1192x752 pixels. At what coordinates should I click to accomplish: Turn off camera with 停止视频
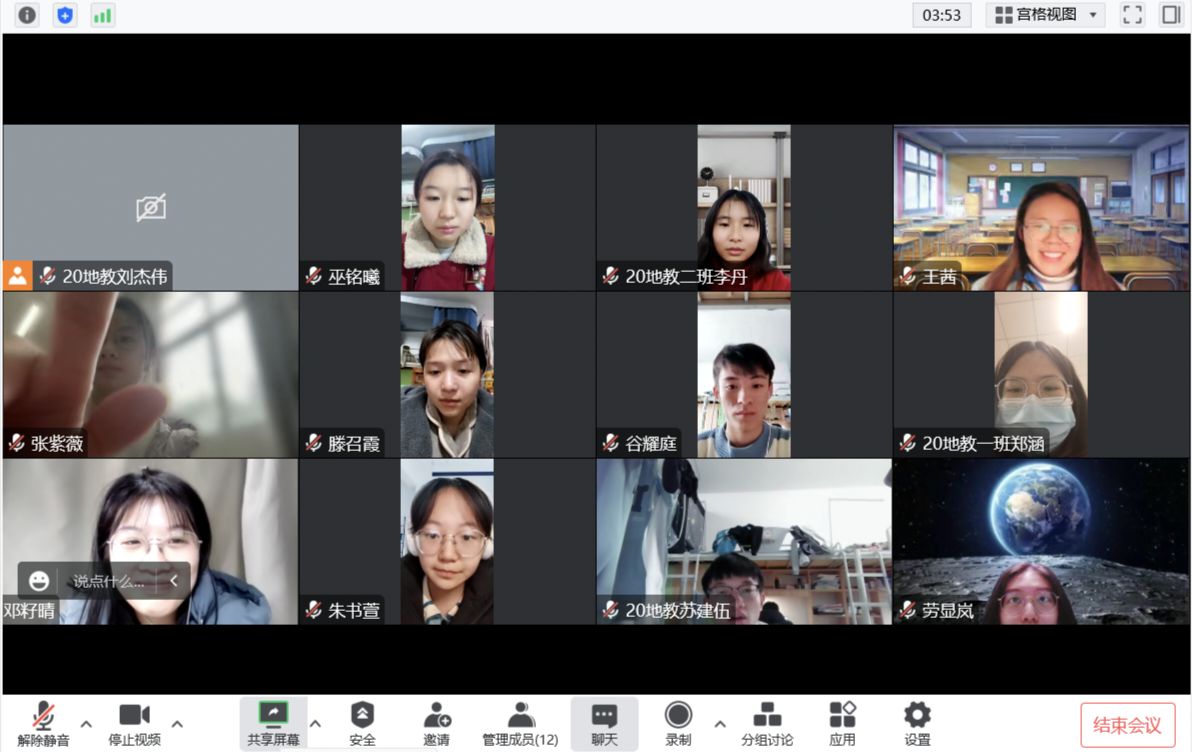[x=134, y=723]
